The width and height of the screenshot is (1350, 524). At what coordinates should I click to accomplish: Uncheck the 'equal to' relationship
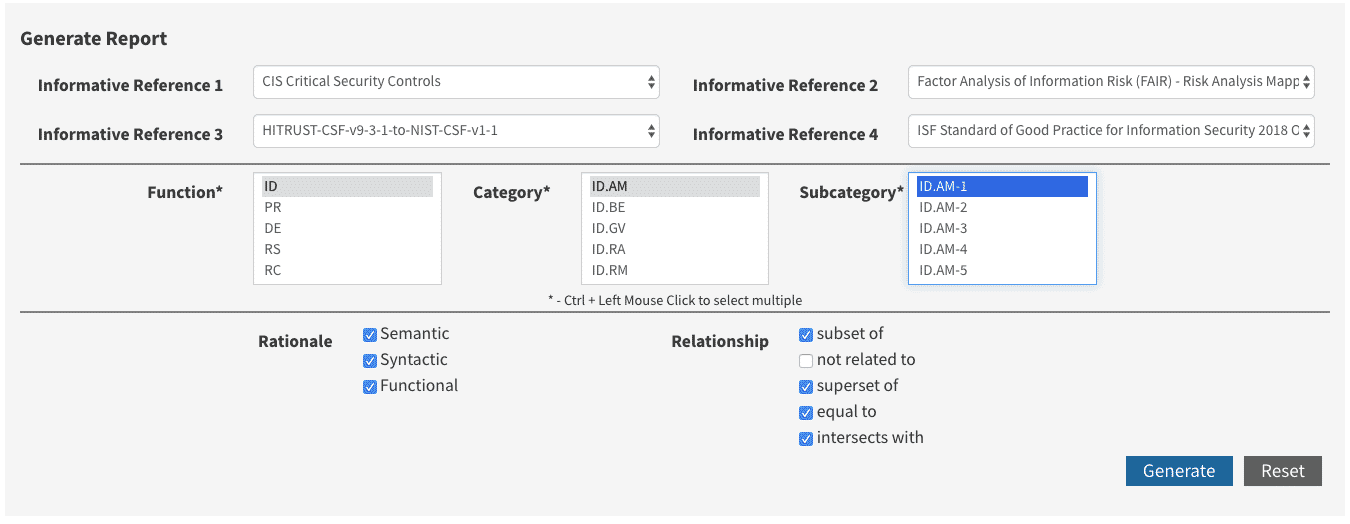click(806, 413)
